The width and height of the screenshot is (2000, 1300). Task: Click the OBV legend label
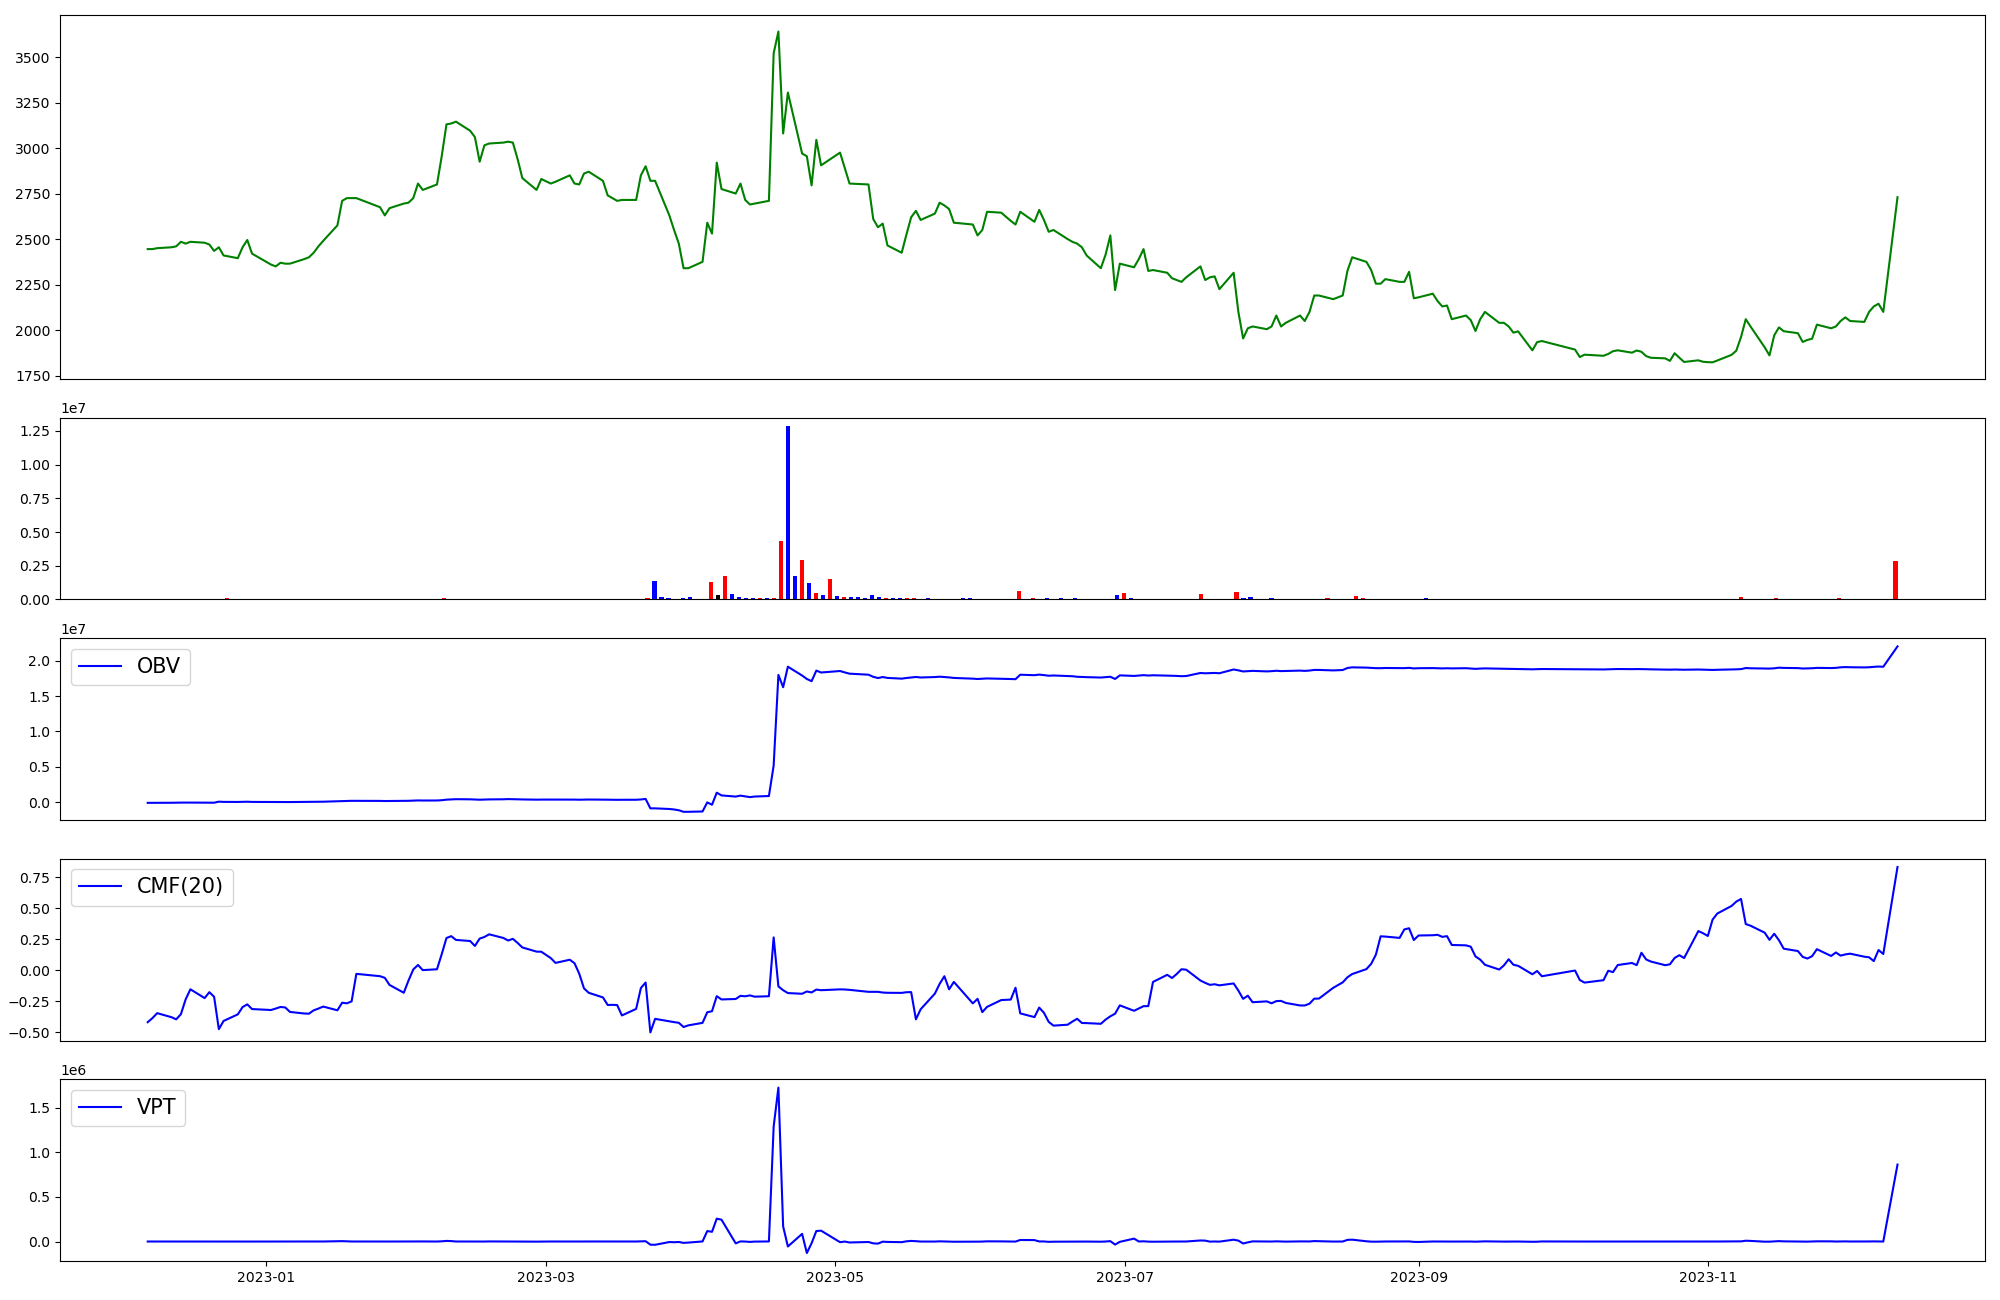pyautogui.click(x=158, y=666)
